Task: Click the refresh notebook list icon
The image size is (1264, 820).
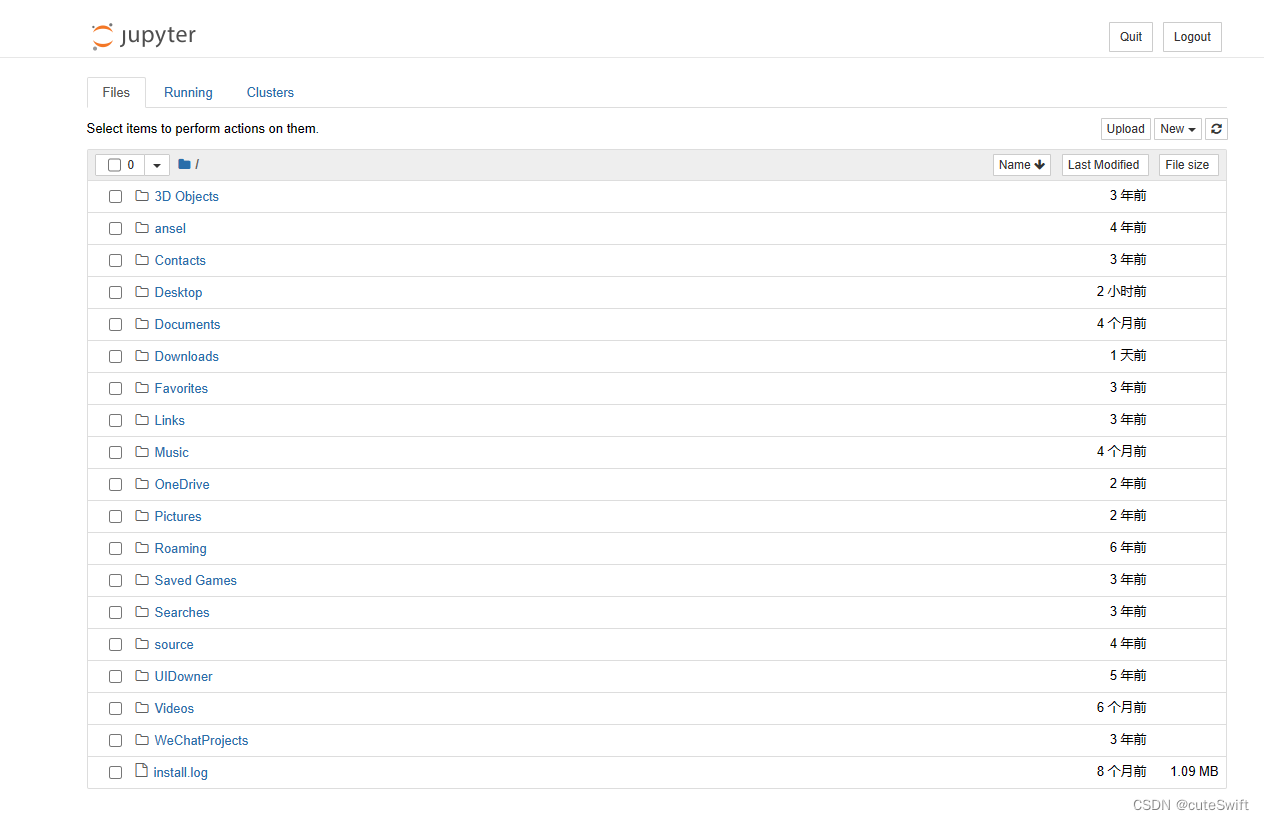Action: coord(1216,129)
